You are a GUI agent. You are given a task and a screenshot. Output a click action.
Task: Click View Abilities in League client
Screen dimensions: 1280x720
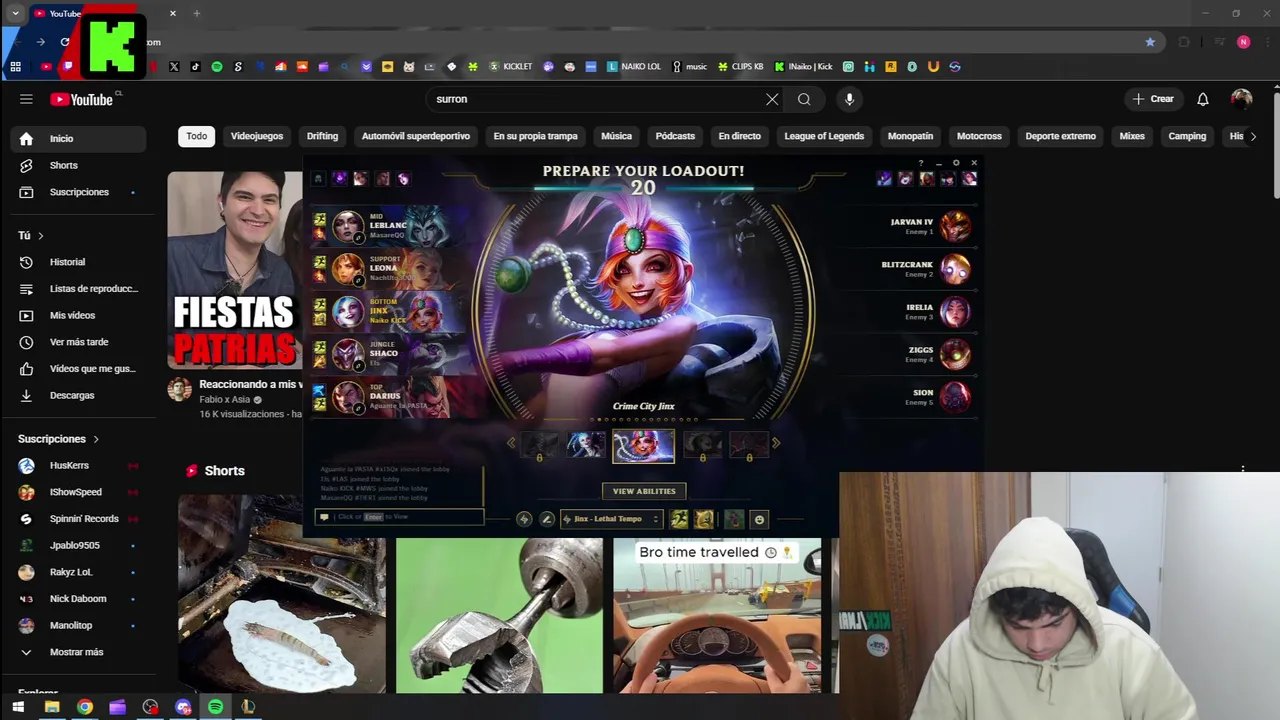point(644,491)
